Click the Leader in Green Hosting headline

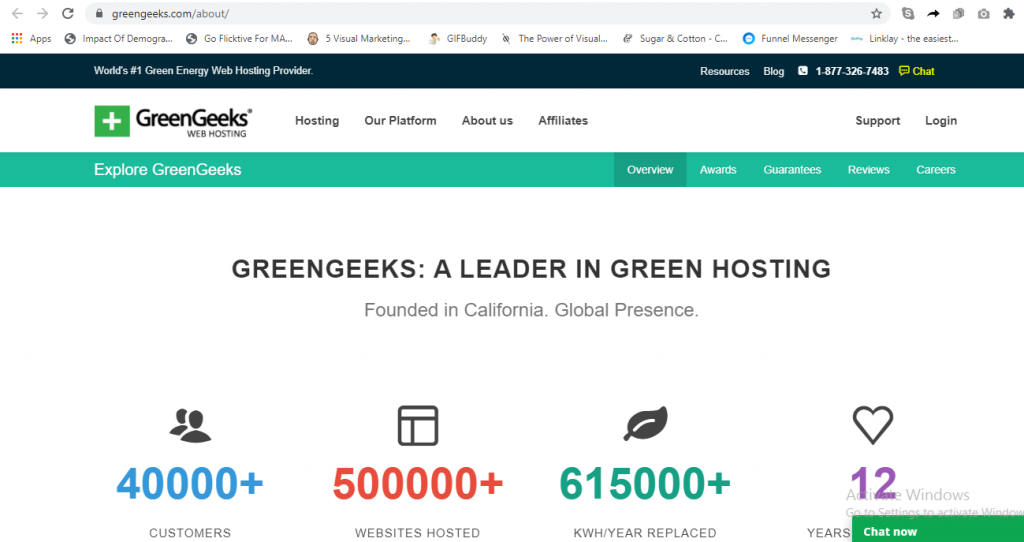(x=532, y=269)
